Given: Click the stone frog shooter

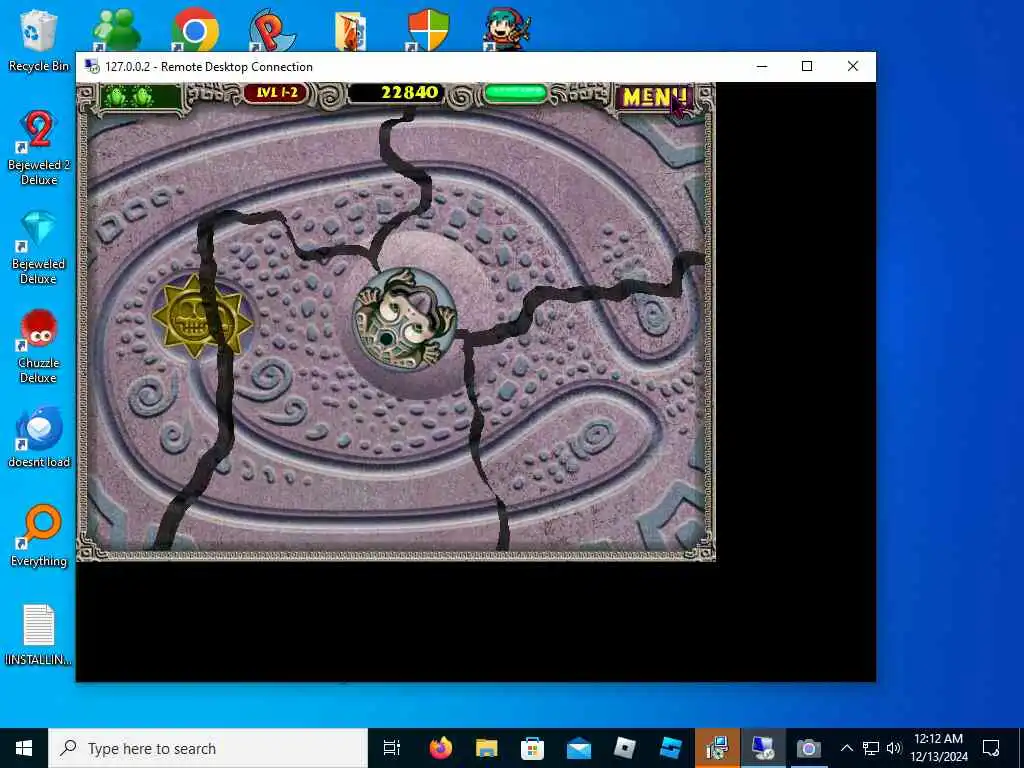Looking at the screenshot, I should (404, 319).
